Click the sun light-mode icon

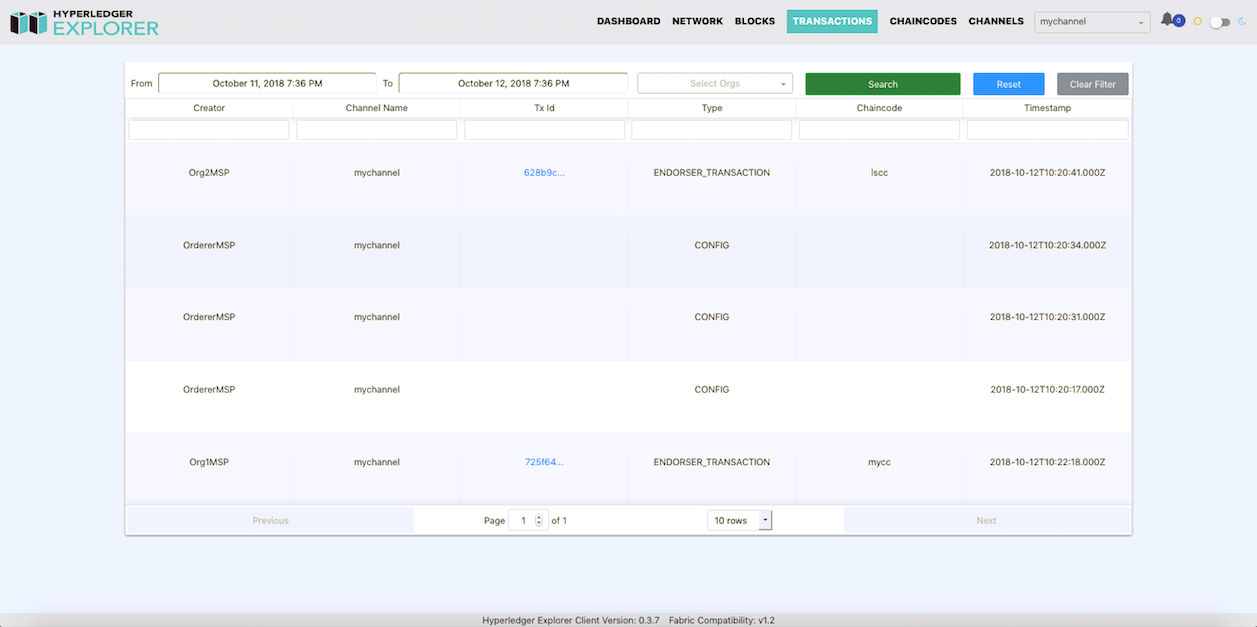[1197, 21]
